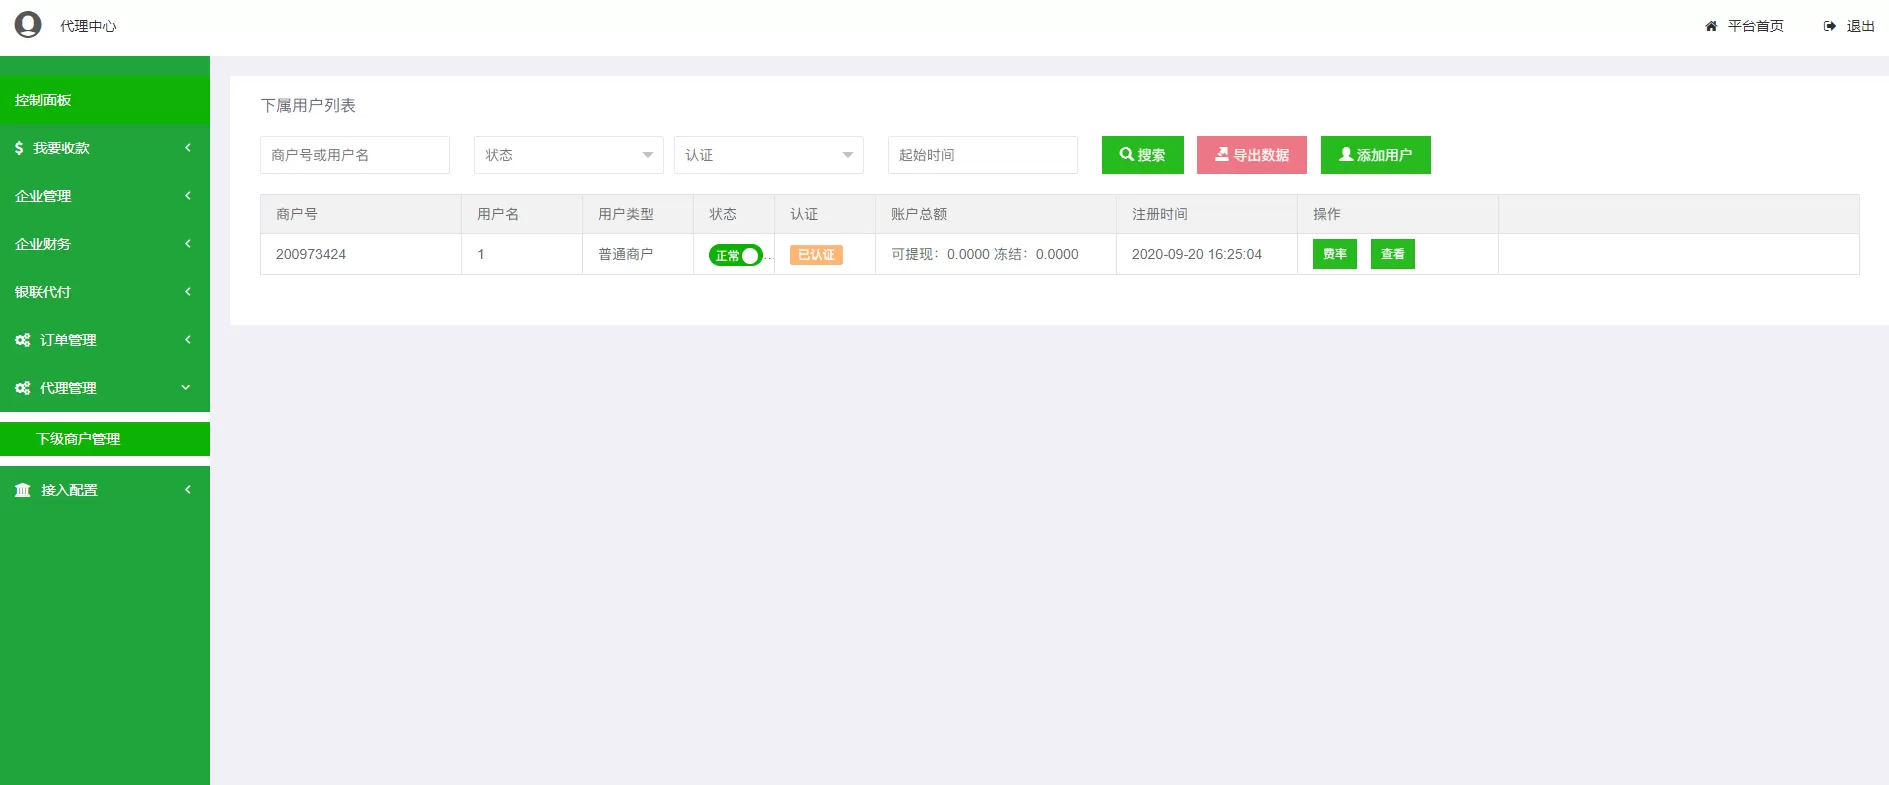The image size is (1889, 785).
Task: Expand the 企业财务 sidebar menu
Action: (x=104, y=244)
